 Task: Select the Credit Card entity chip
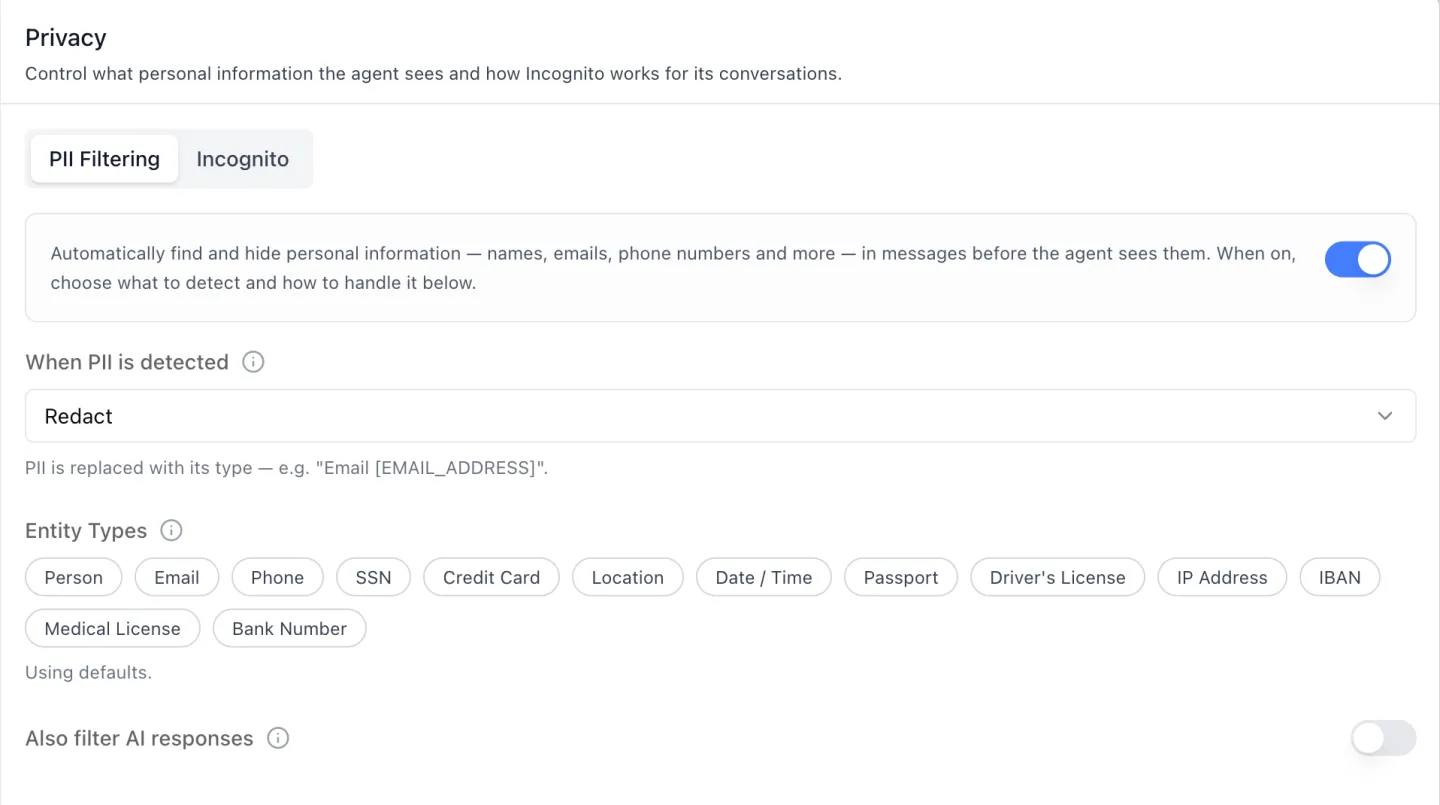coord(492,577)
